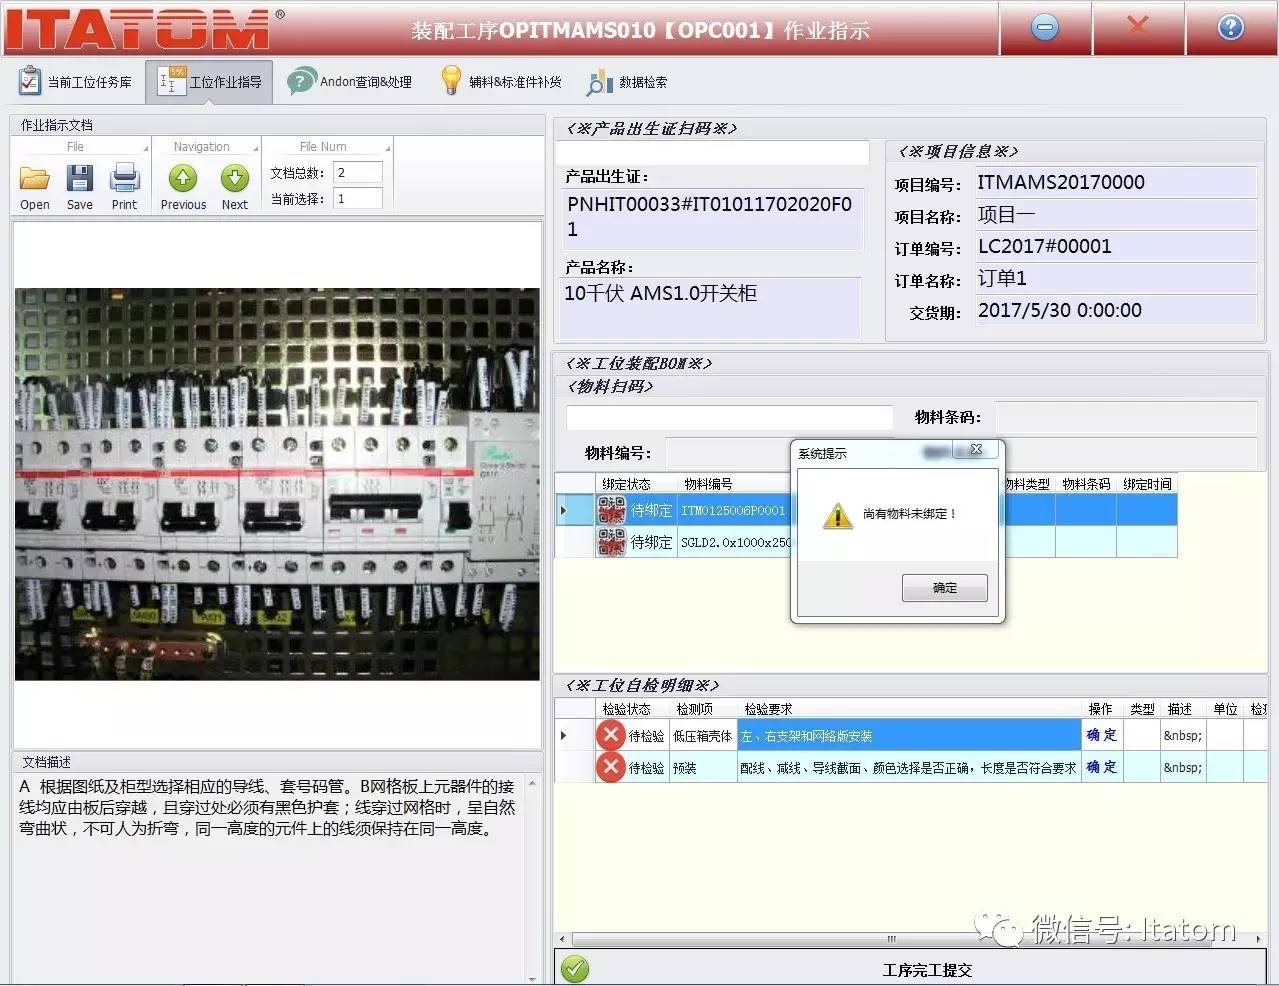The image size is (1279, 986).
Task: Open 数据检索 tab
Action: click(x=627, y=82)
